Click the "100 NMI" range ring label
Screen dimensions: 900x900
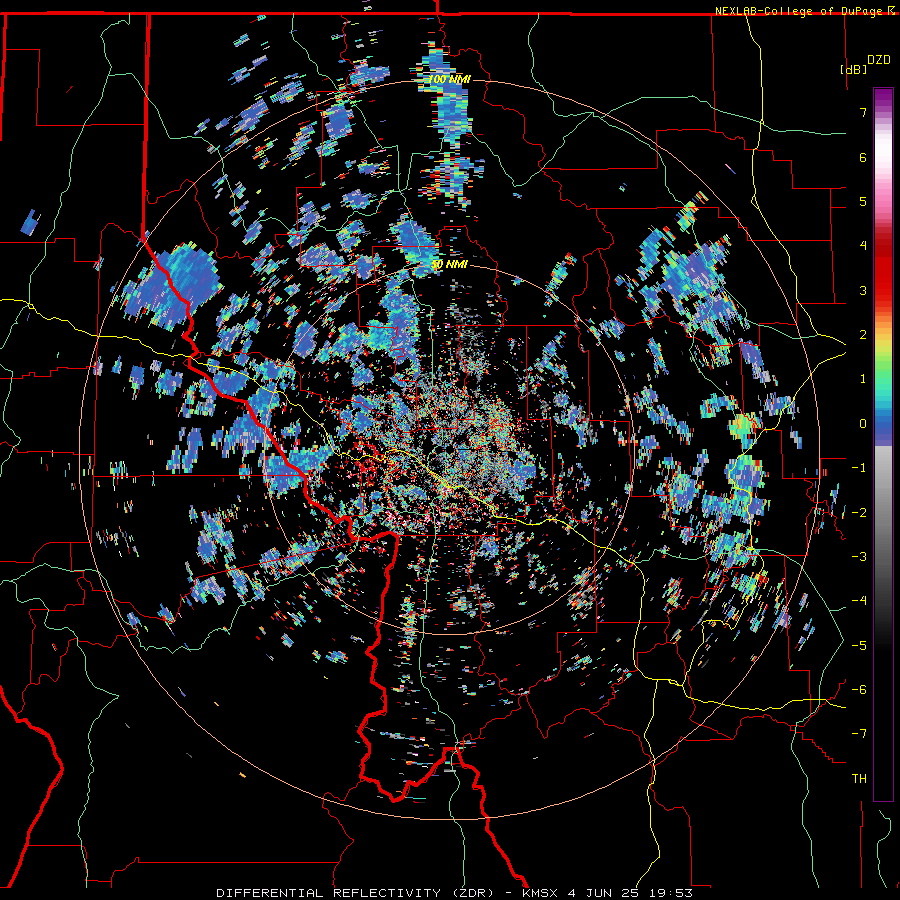pyautogui.click(x=449, y=79)
